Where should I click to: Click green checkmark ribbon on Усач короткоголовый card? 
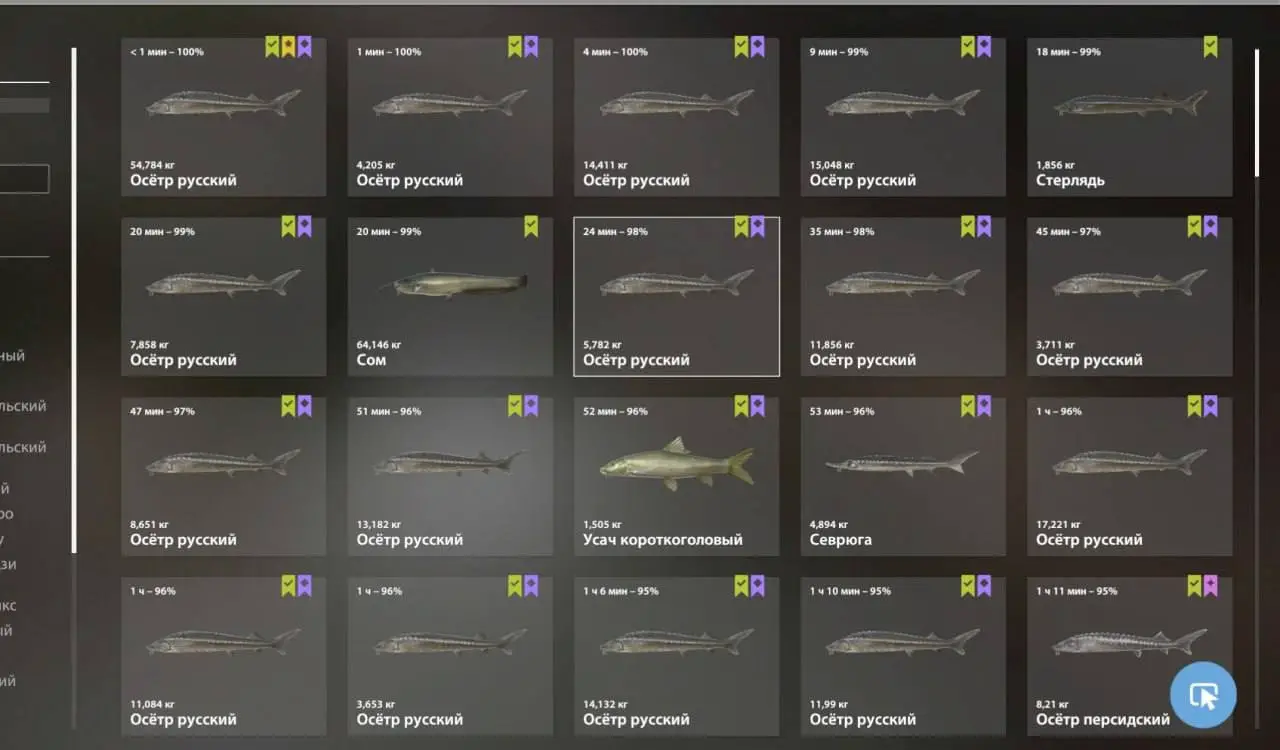pos(741,405)
